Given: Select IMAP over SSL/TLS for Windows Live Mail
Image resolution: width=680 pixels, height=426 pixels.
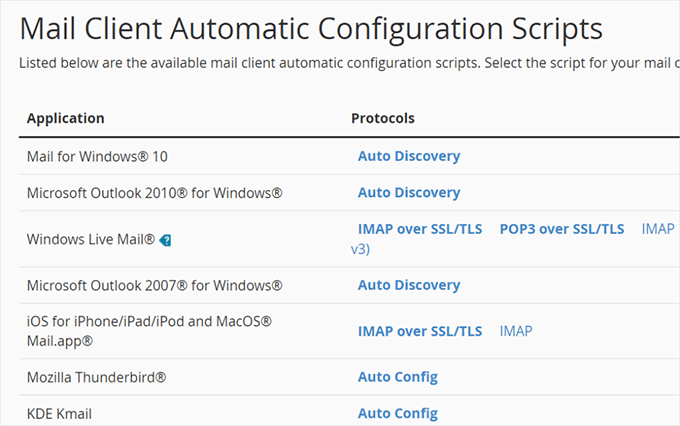Looking at the screenshot, I should (420, 229).
